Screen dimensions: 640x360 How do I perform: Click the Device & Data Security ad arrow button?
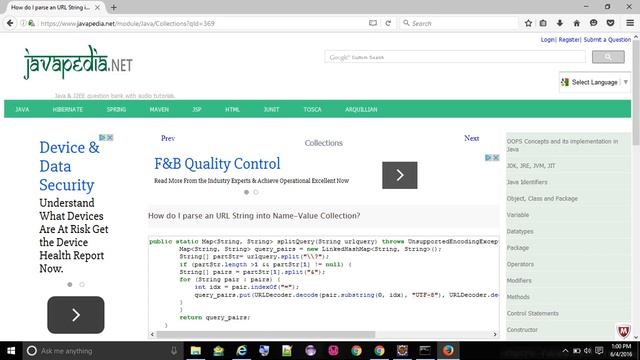pyautogui.click(x=76, y=315)
